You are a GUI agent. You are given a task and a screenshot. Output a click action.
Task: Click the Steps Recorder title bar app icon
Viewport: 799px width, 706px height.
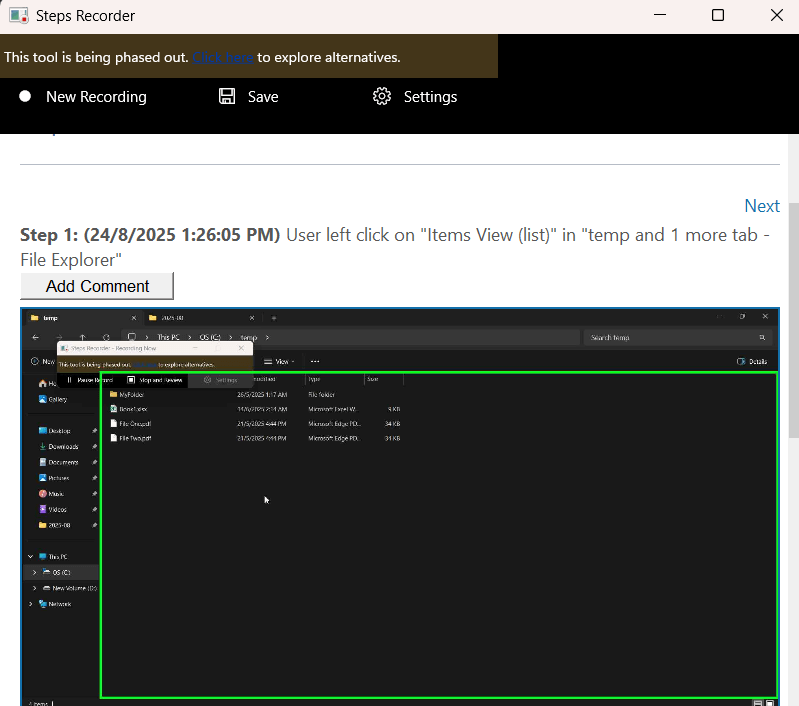pyautogui.click(x=18, y=16)
